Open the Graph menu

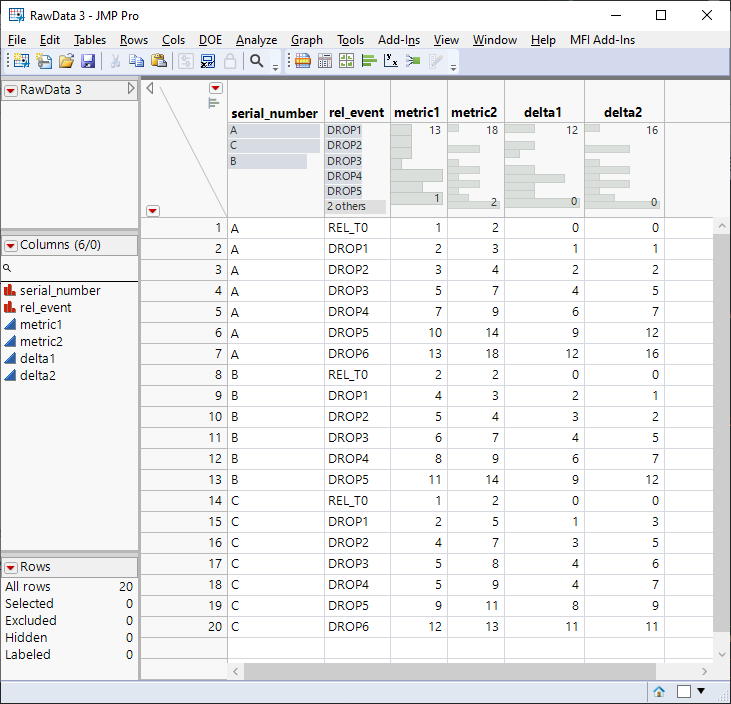point(306,40)
